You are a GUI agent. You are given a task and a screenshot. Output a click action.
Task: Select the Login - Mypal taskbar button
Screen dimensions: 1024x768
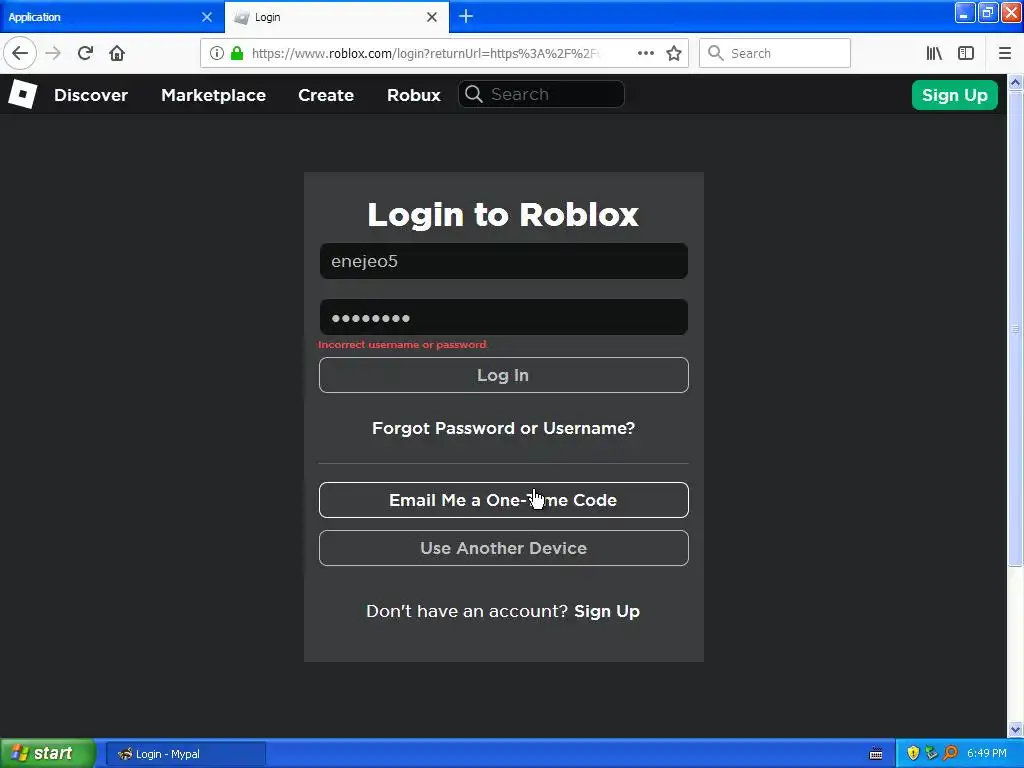tap(186, 754)
